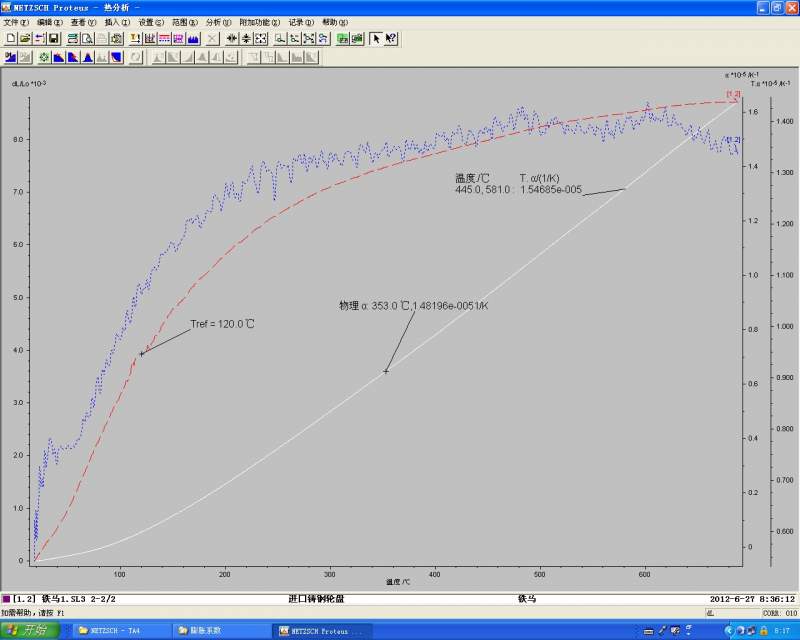Click NETZSCH Proteus taskbar button

(x=320, y=631)
